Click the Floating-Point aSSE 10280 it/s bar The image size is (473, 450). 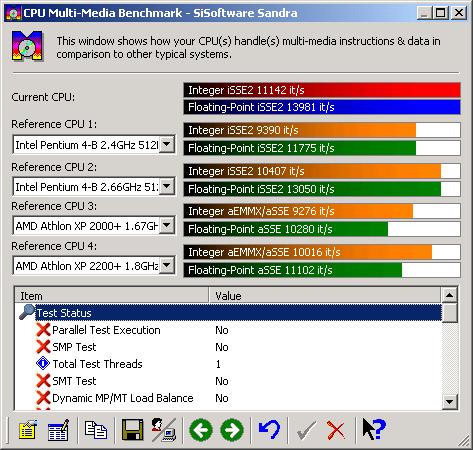322,229
